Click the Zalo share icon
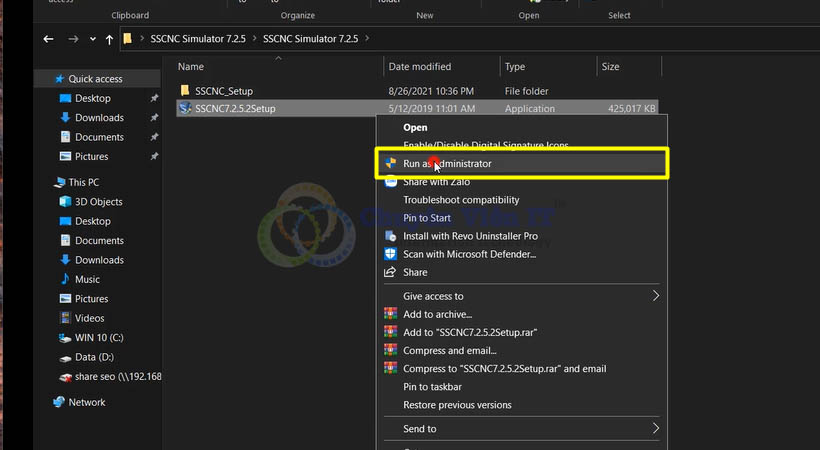This screenshot has width=820, height=450. tap(390, 182)
